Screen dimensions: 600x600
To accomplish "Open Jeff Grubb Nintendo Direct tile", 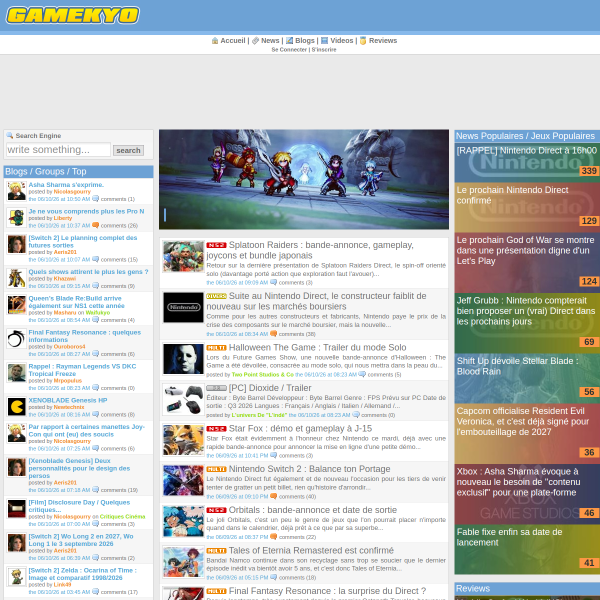I will pyautogui.click(x=527, y=323).
